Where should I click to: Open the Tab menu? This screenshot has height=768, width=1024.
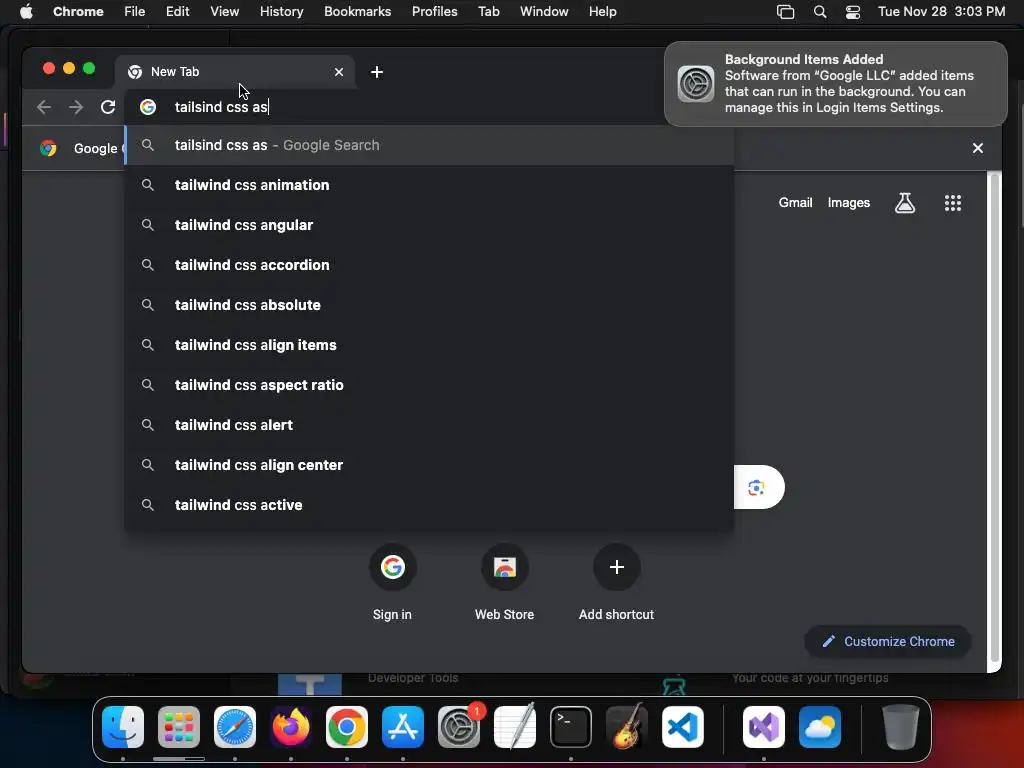[488, 12]
